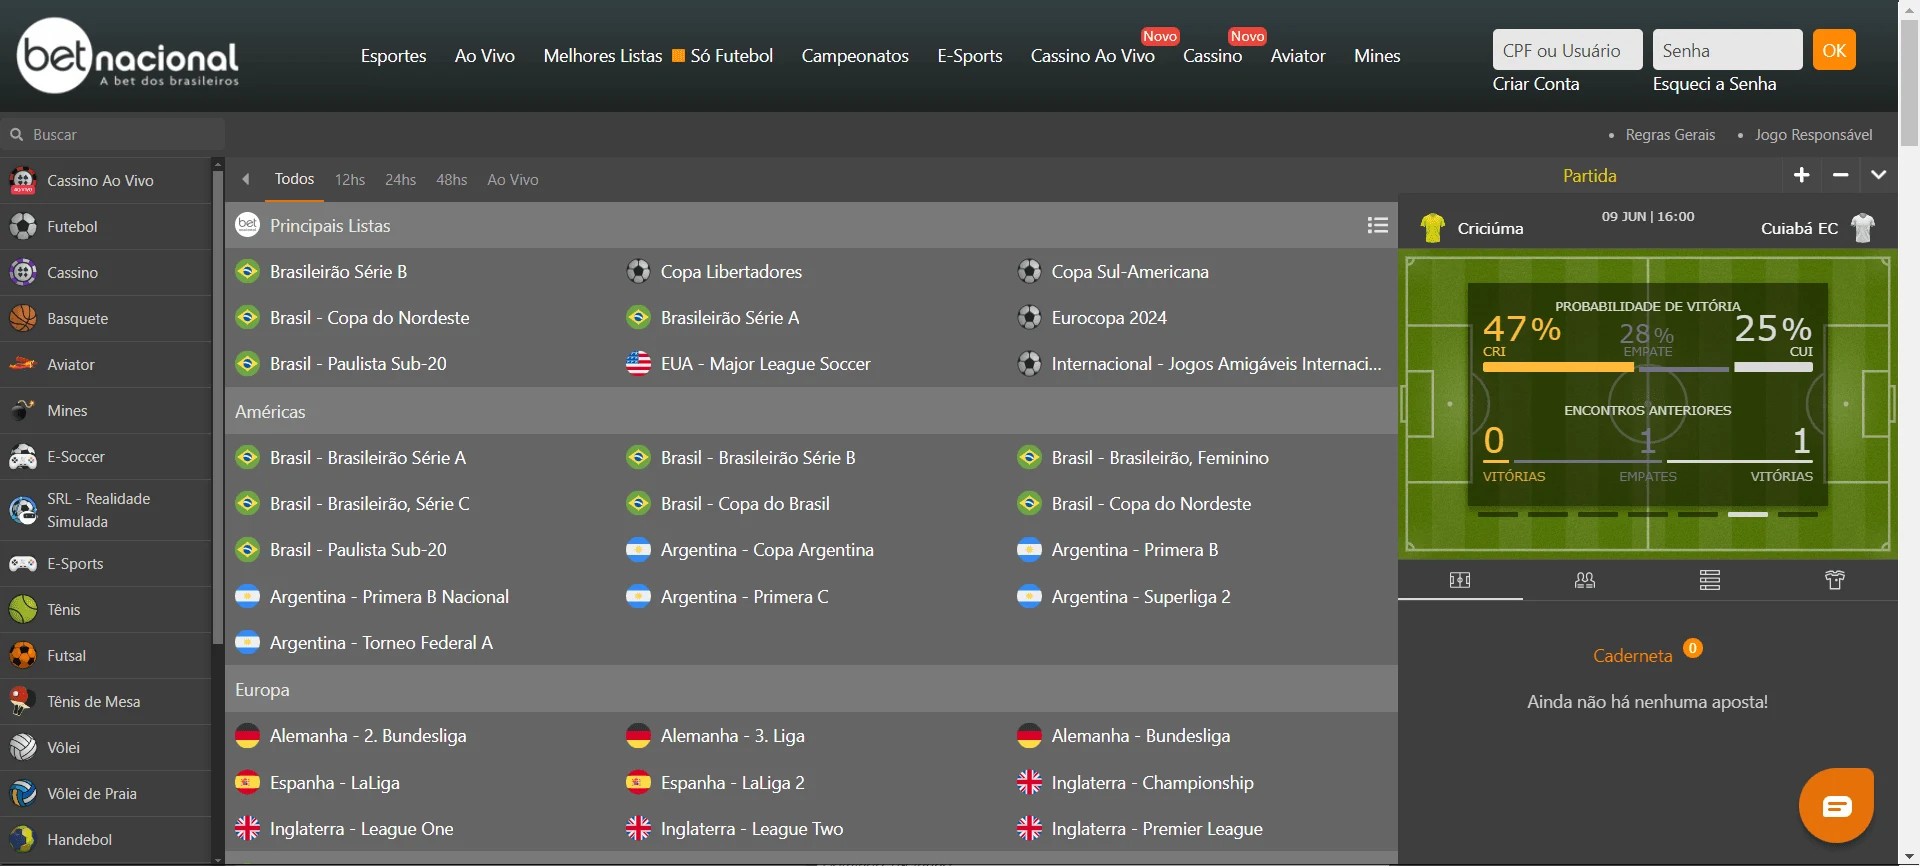Select the Aviator plane sidebar icon
The width and height of the screenshot is (1920, 866).
(x=23, y=365)
